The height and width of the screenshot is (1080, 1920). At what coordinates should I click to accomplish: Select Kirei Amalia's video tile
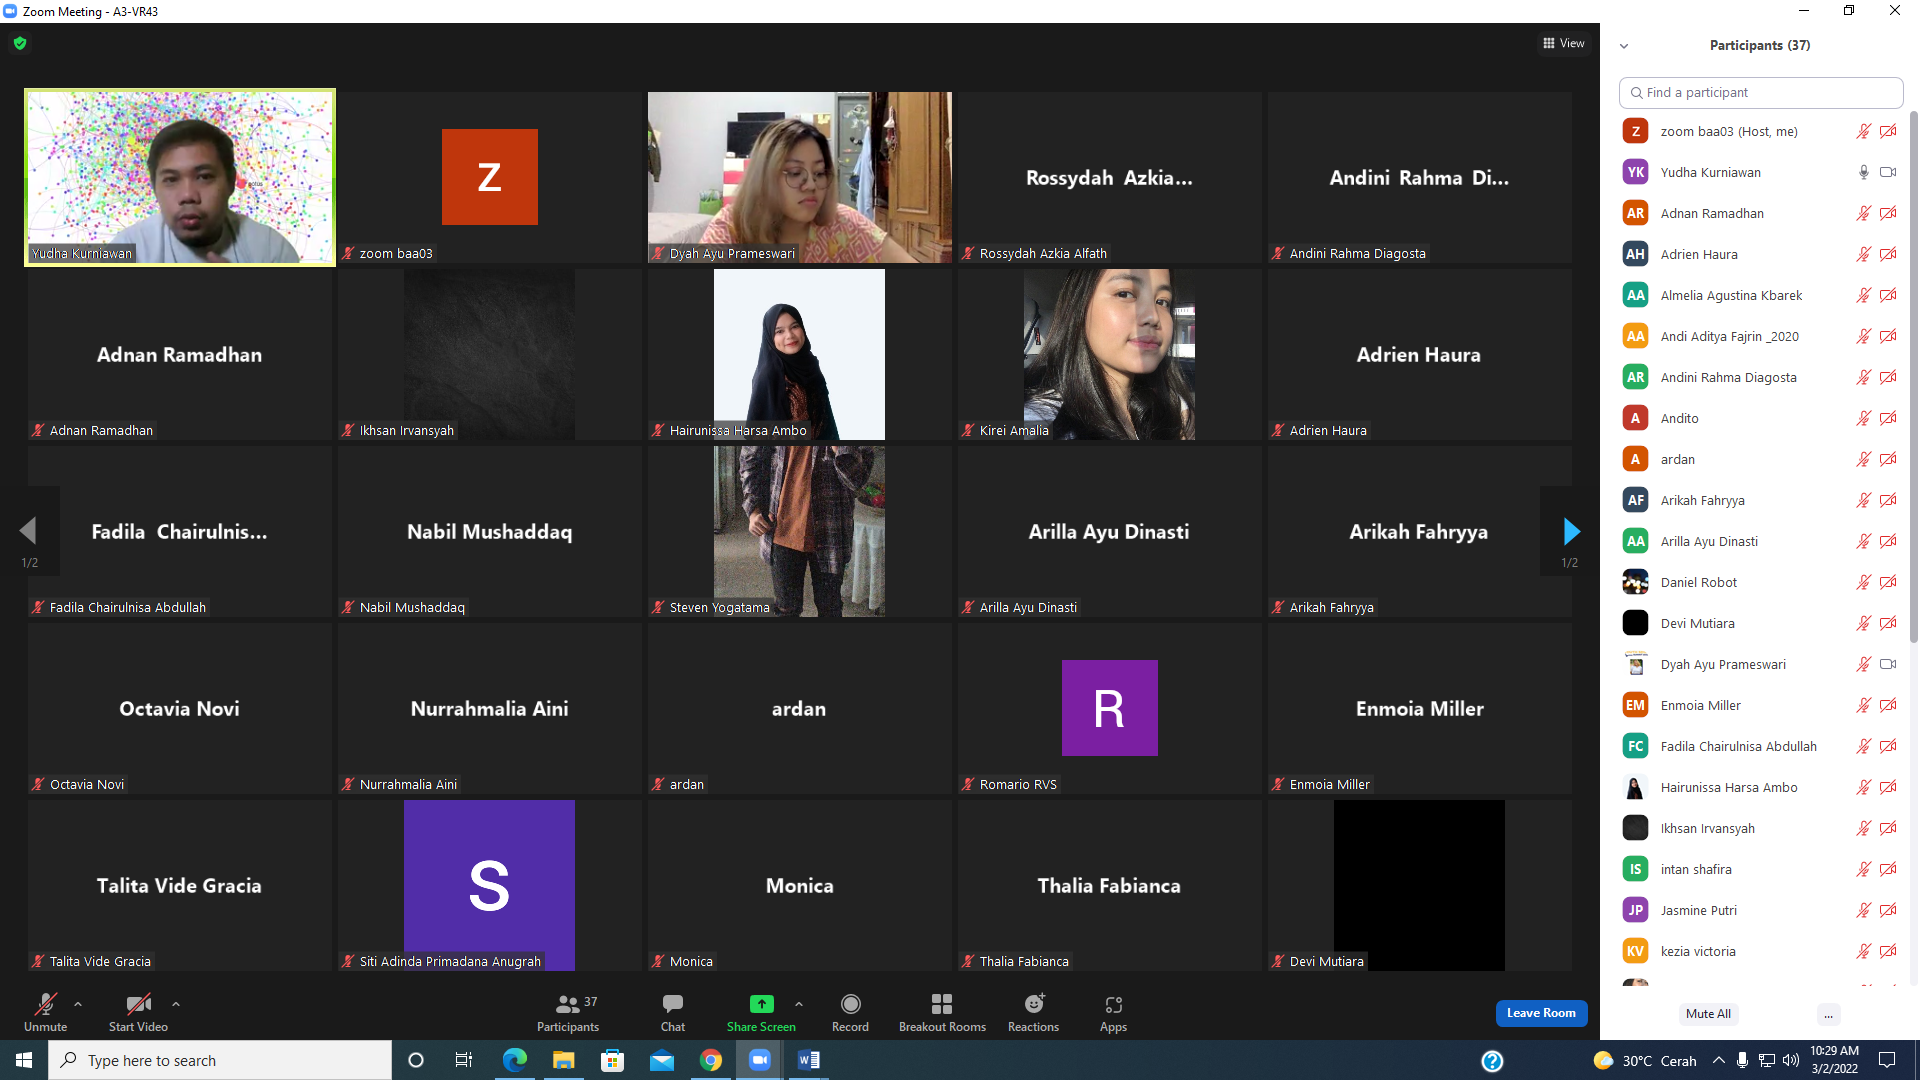pyautogui.click(x=1109, y=354)
